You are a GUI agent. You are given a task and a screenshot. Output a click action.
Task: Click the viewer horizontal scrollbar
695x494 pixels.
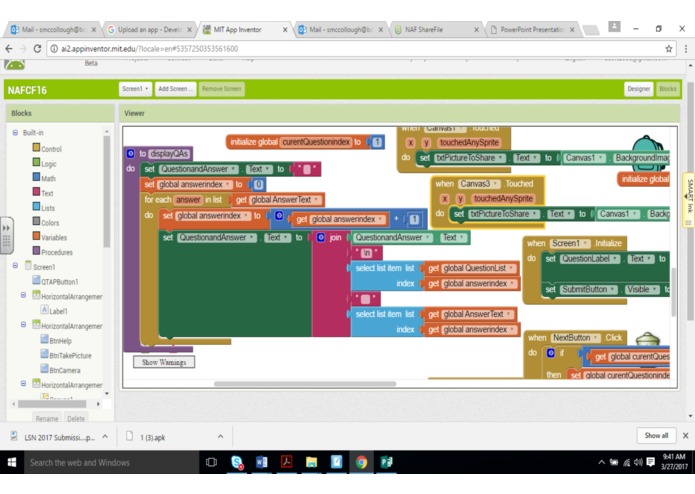(305, 384)
